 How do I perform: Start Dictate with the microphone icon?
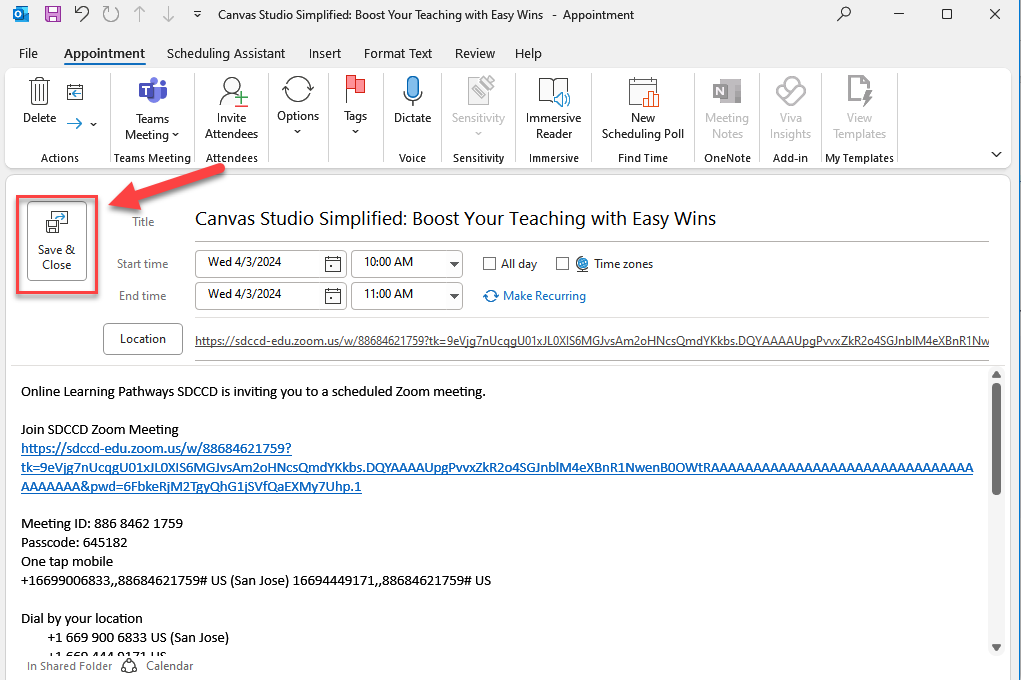(x=412, y=92)
